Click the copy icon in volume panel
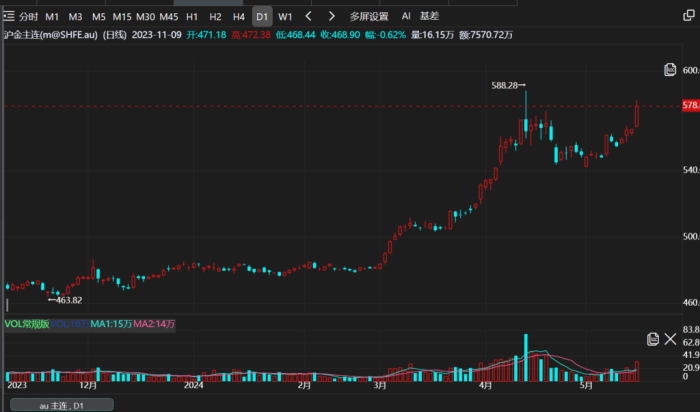The image size is (700, 412). pyautogui.click(x=653, y=339)
